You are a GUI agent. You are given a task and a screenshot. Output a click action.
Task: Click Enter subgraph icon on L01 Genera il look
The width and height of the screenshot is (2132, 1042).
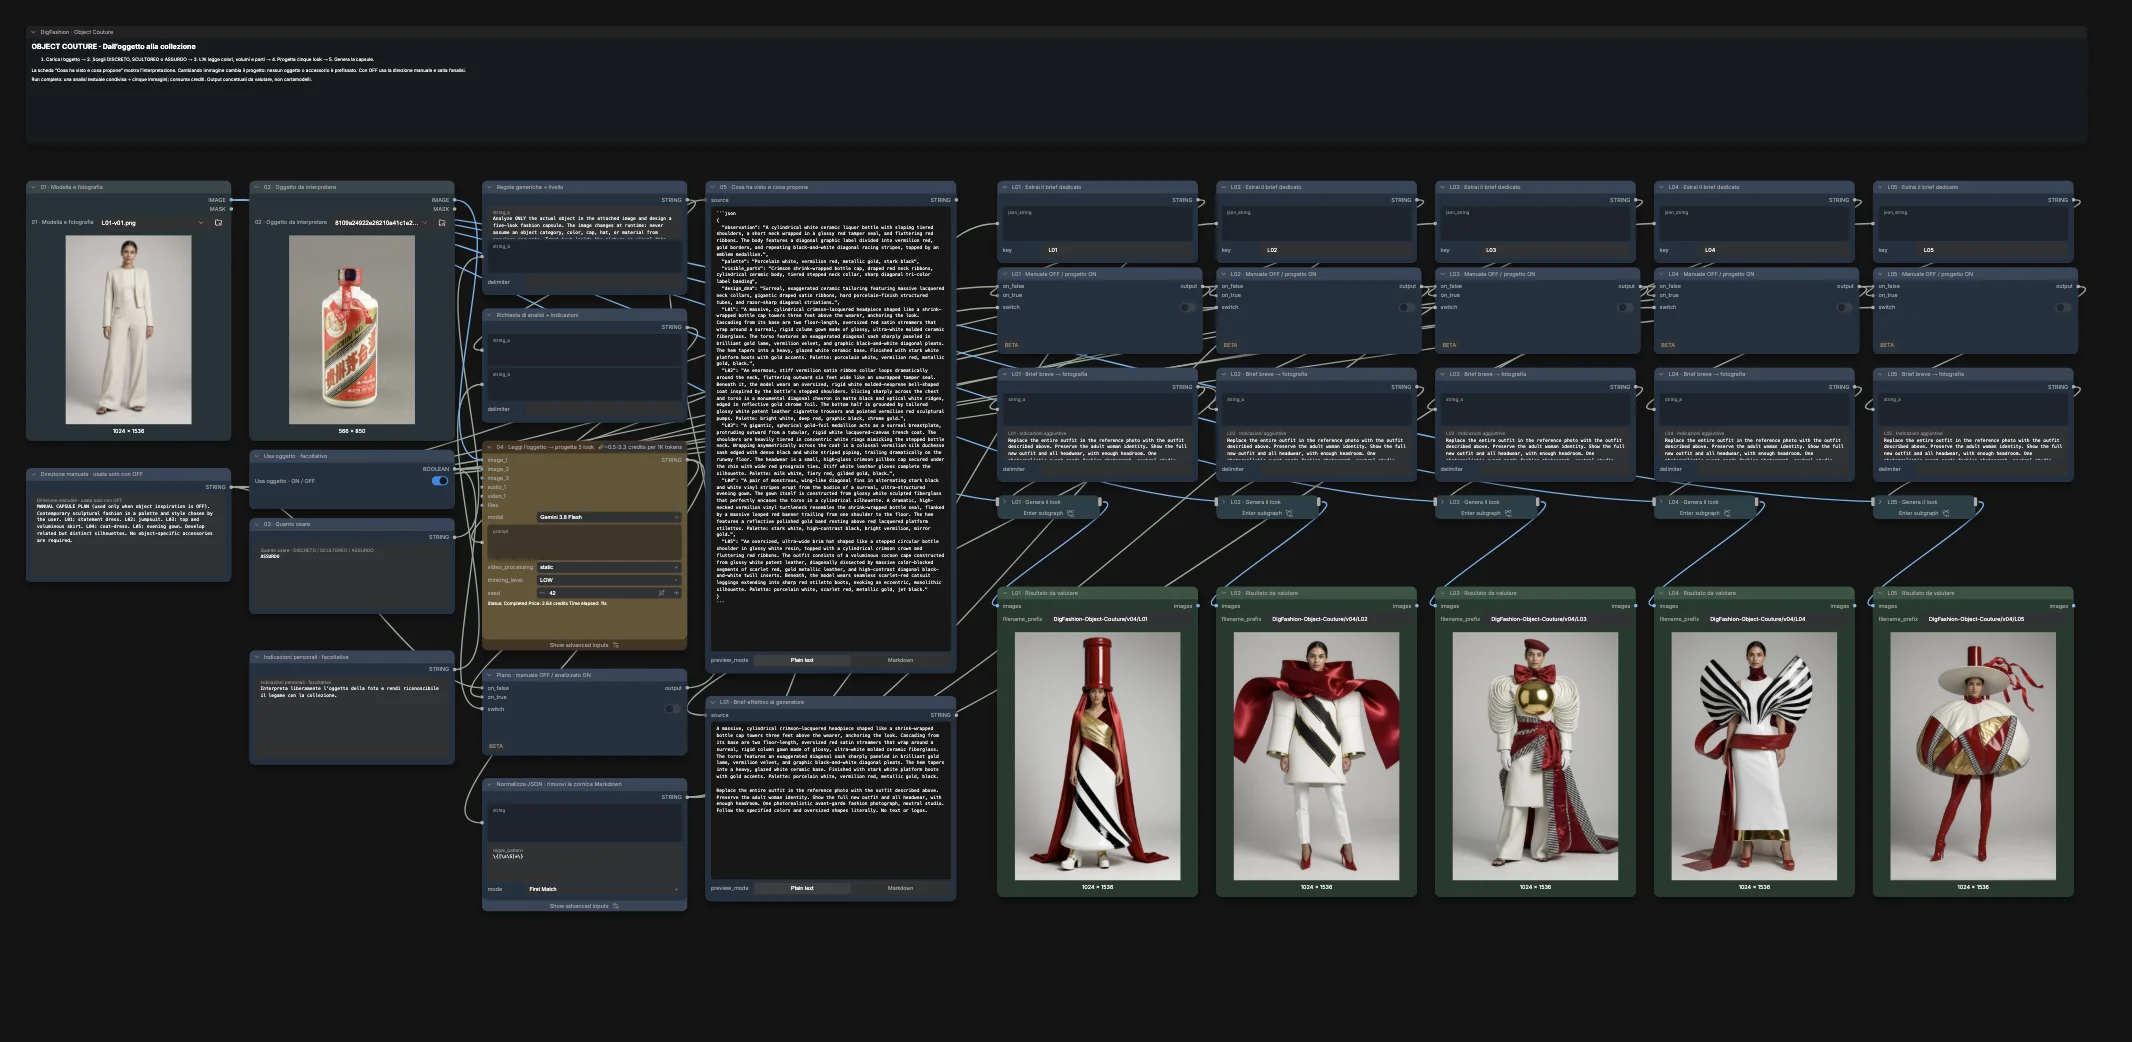tap(1071, 513)
